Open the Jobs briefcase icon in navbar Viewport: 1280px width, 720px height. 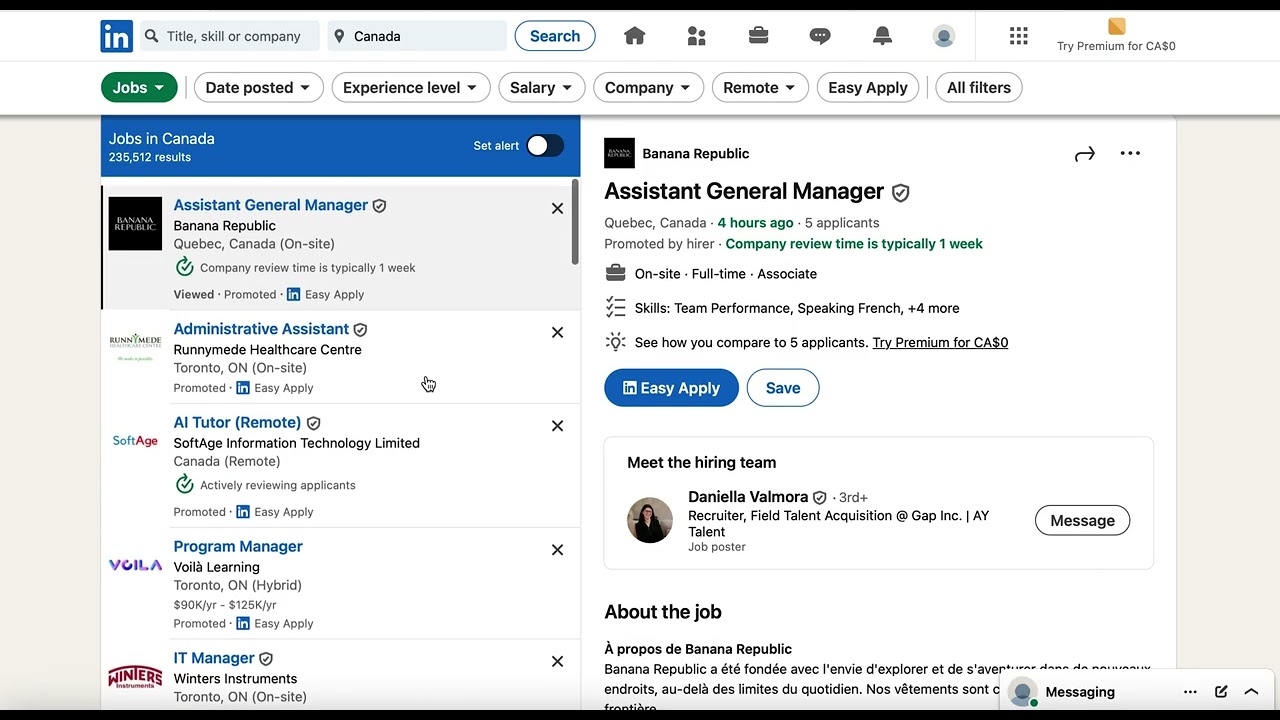(x=758, y=36)
